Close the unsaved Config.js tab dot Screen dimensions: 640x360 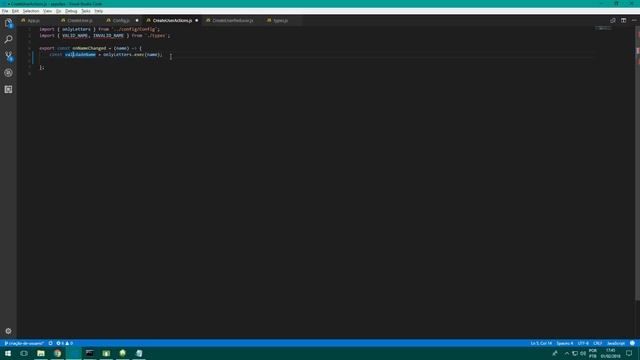tap(137, 20)
